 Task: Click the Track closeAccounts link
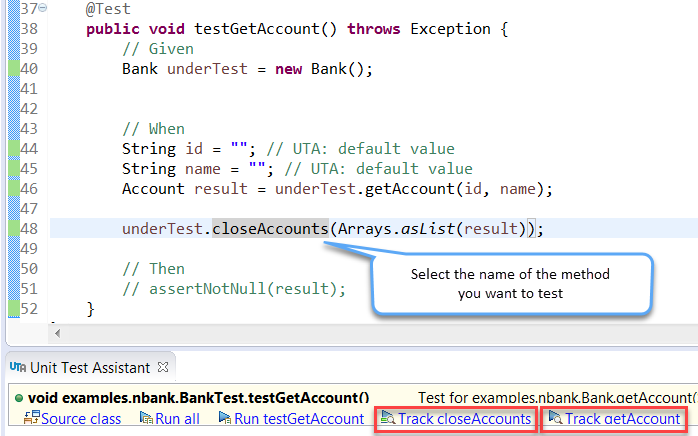point(464,419)
